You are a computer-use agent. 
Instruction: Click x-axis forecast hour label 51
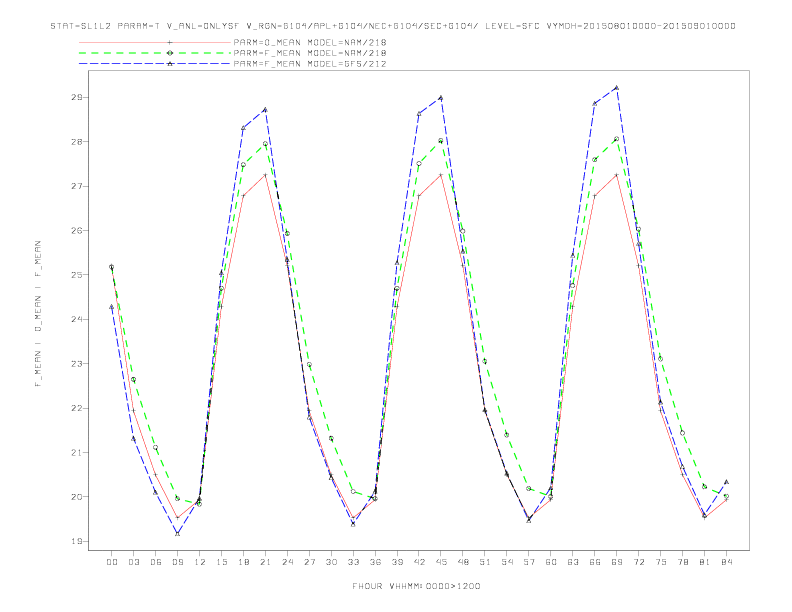485,562
